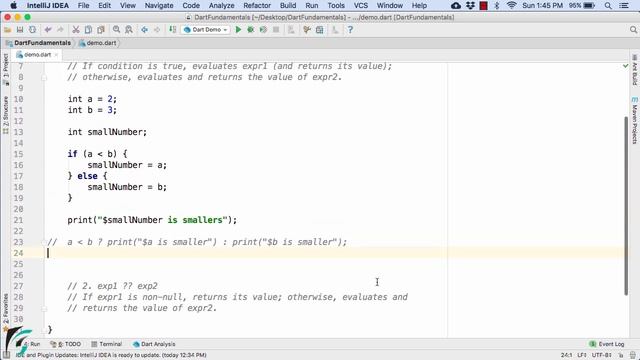Toggle the Maven Projects tool window
Image resolution: width=640 pixels, height=360 pixels.
click(635, 120)
